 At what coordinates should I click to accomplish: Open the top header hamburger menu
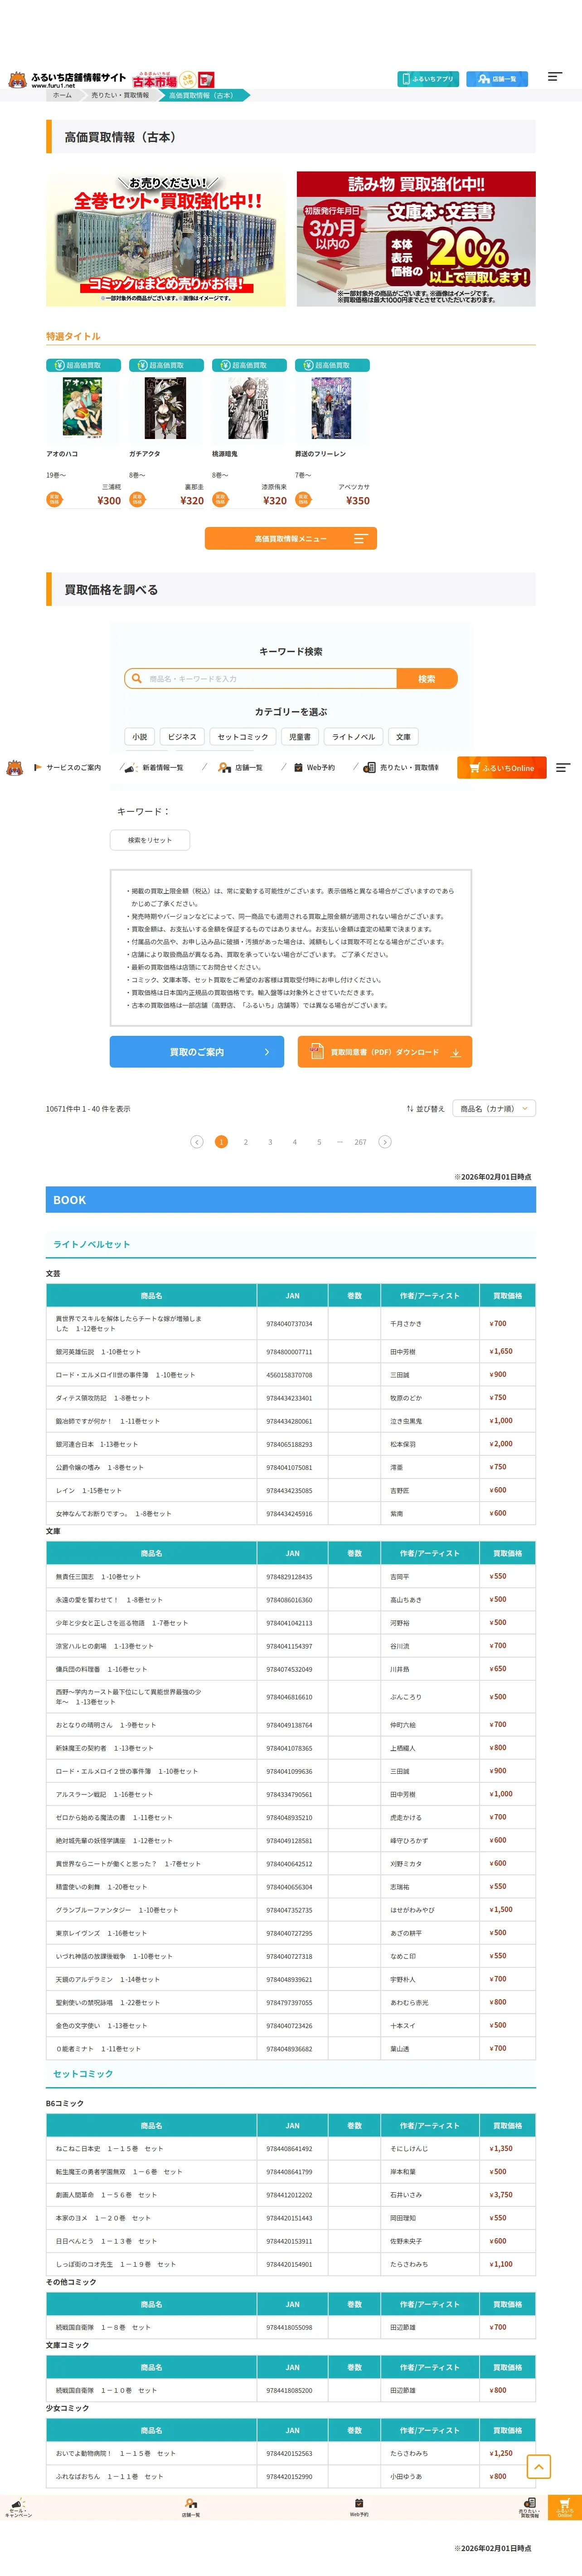(x=555, y=77)
